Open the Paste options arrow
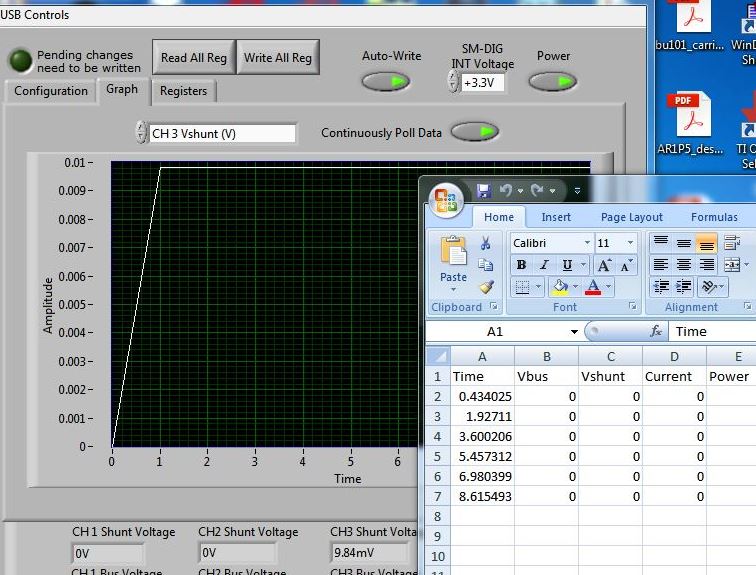Image resolution: width=756 pixels, height=575 pixels. click(x=453, y=290)
